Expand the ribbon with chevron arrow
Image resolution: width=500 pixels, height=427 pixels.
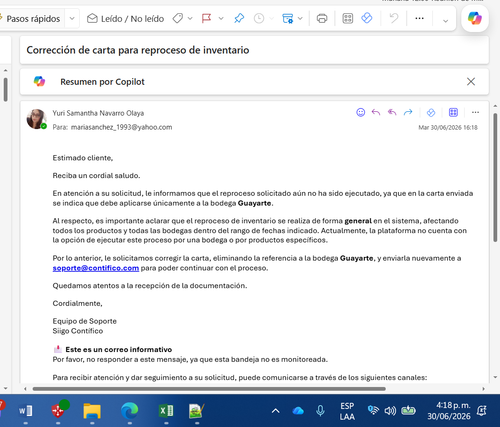click(445, 21)
